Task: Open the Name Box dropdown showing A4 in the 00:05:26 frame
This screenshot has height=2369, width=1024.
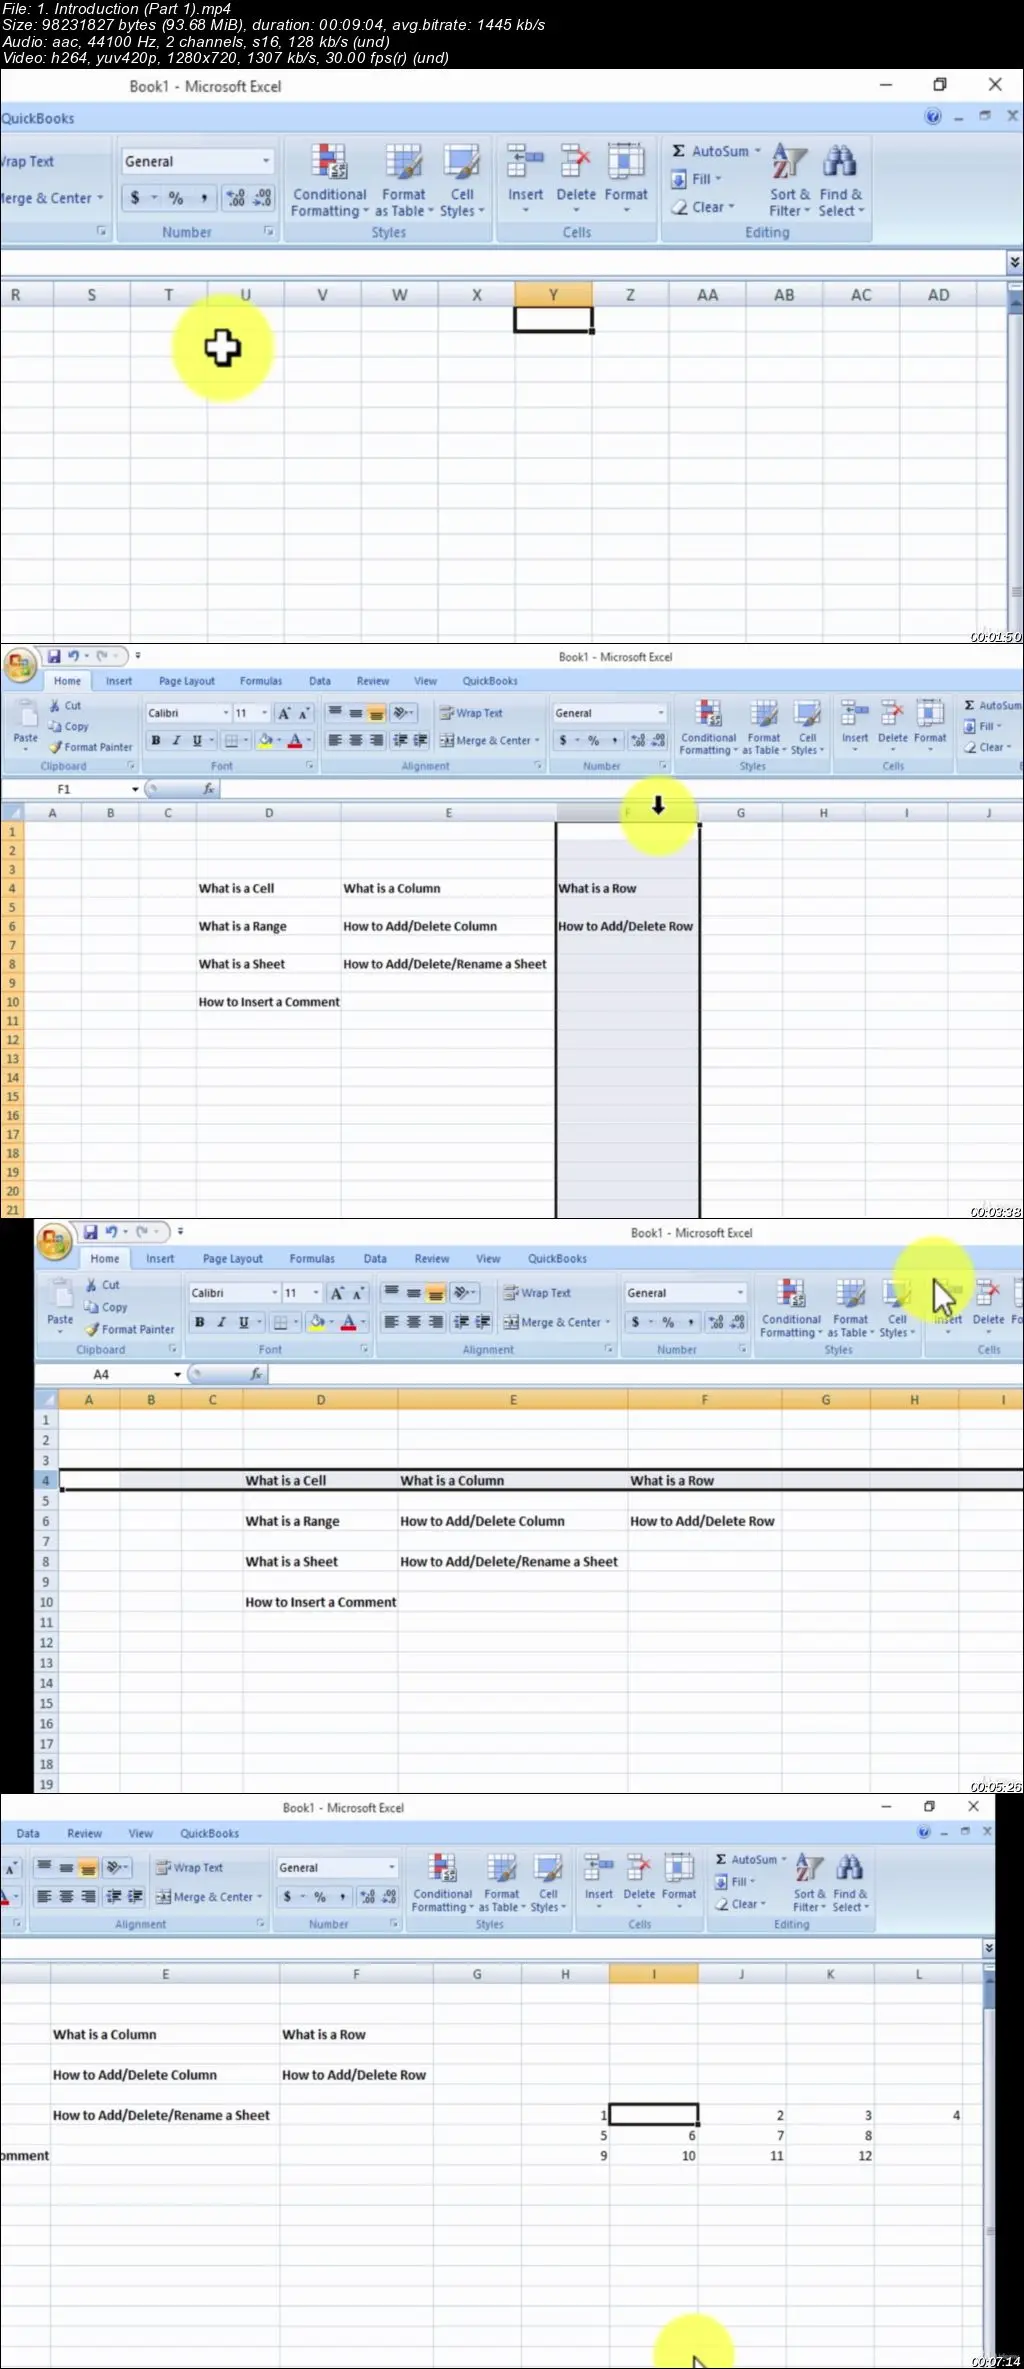Action: 178,1375
